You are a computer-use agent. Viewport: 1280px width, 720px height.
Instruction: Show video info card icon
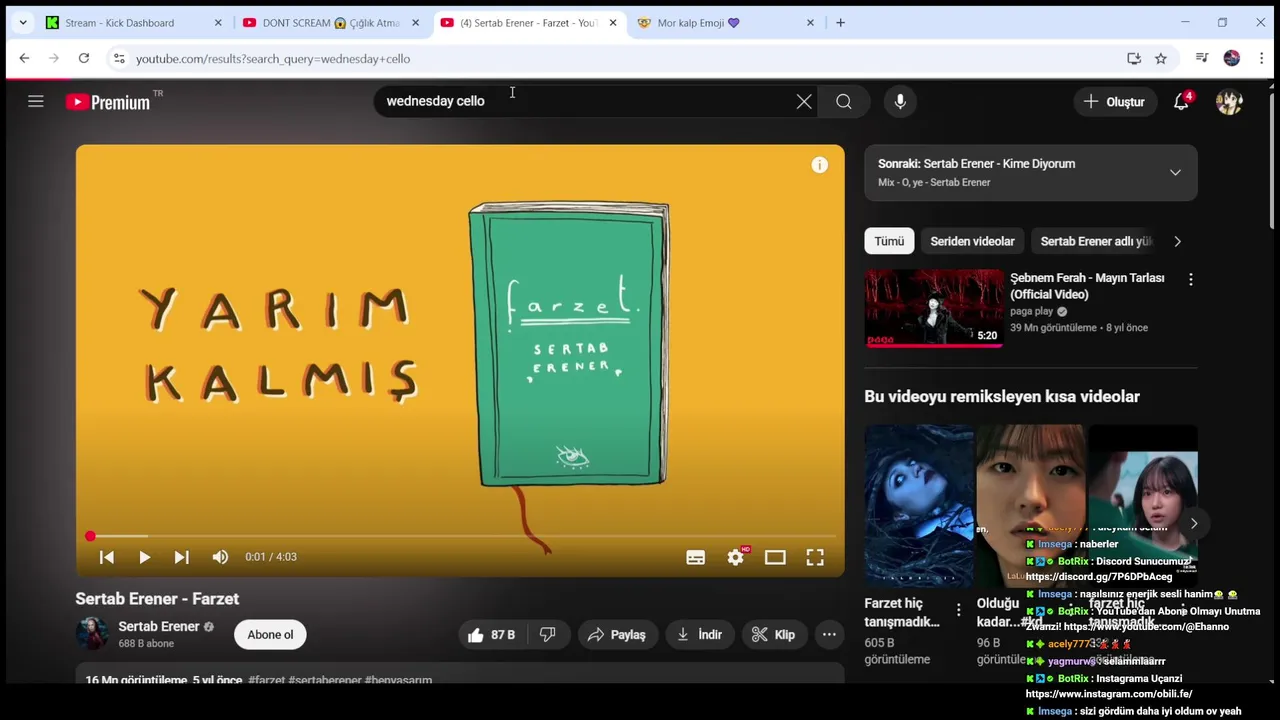pyautogui.click(x=819, y=165)
